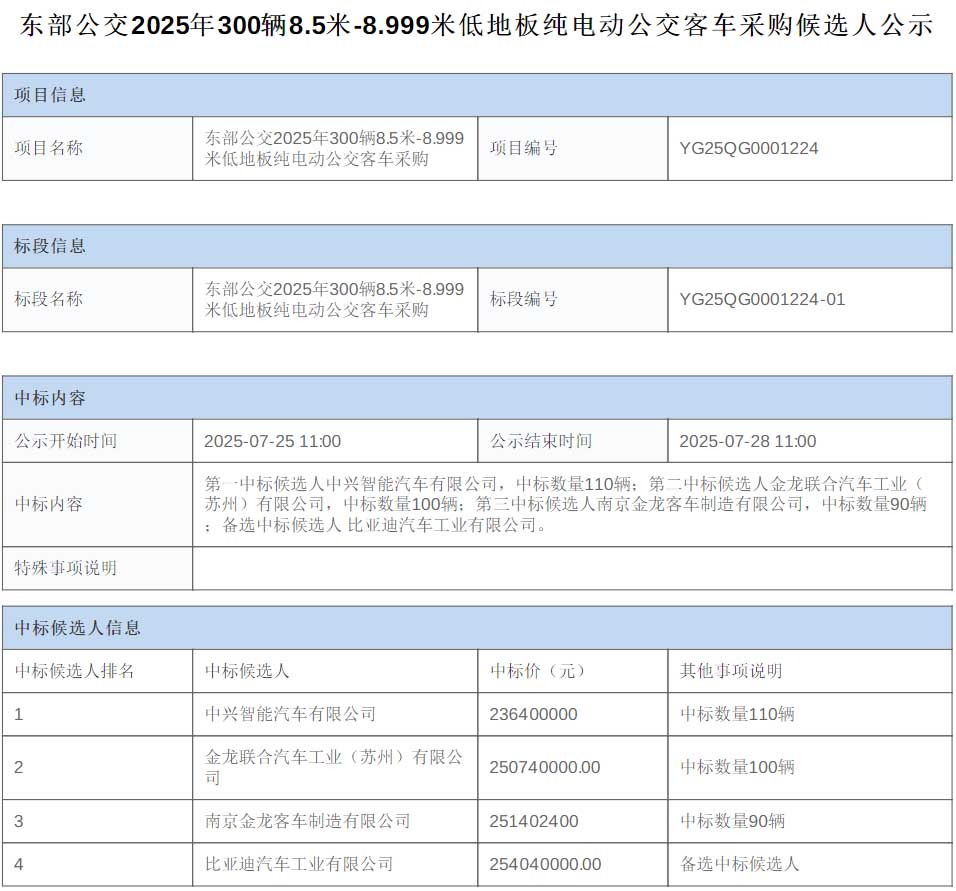Image resolution: width=956 pixels, height=891 pixels.
Task: Select bid price 236400000
Action: pyautogui.click(x=533, y=714)
